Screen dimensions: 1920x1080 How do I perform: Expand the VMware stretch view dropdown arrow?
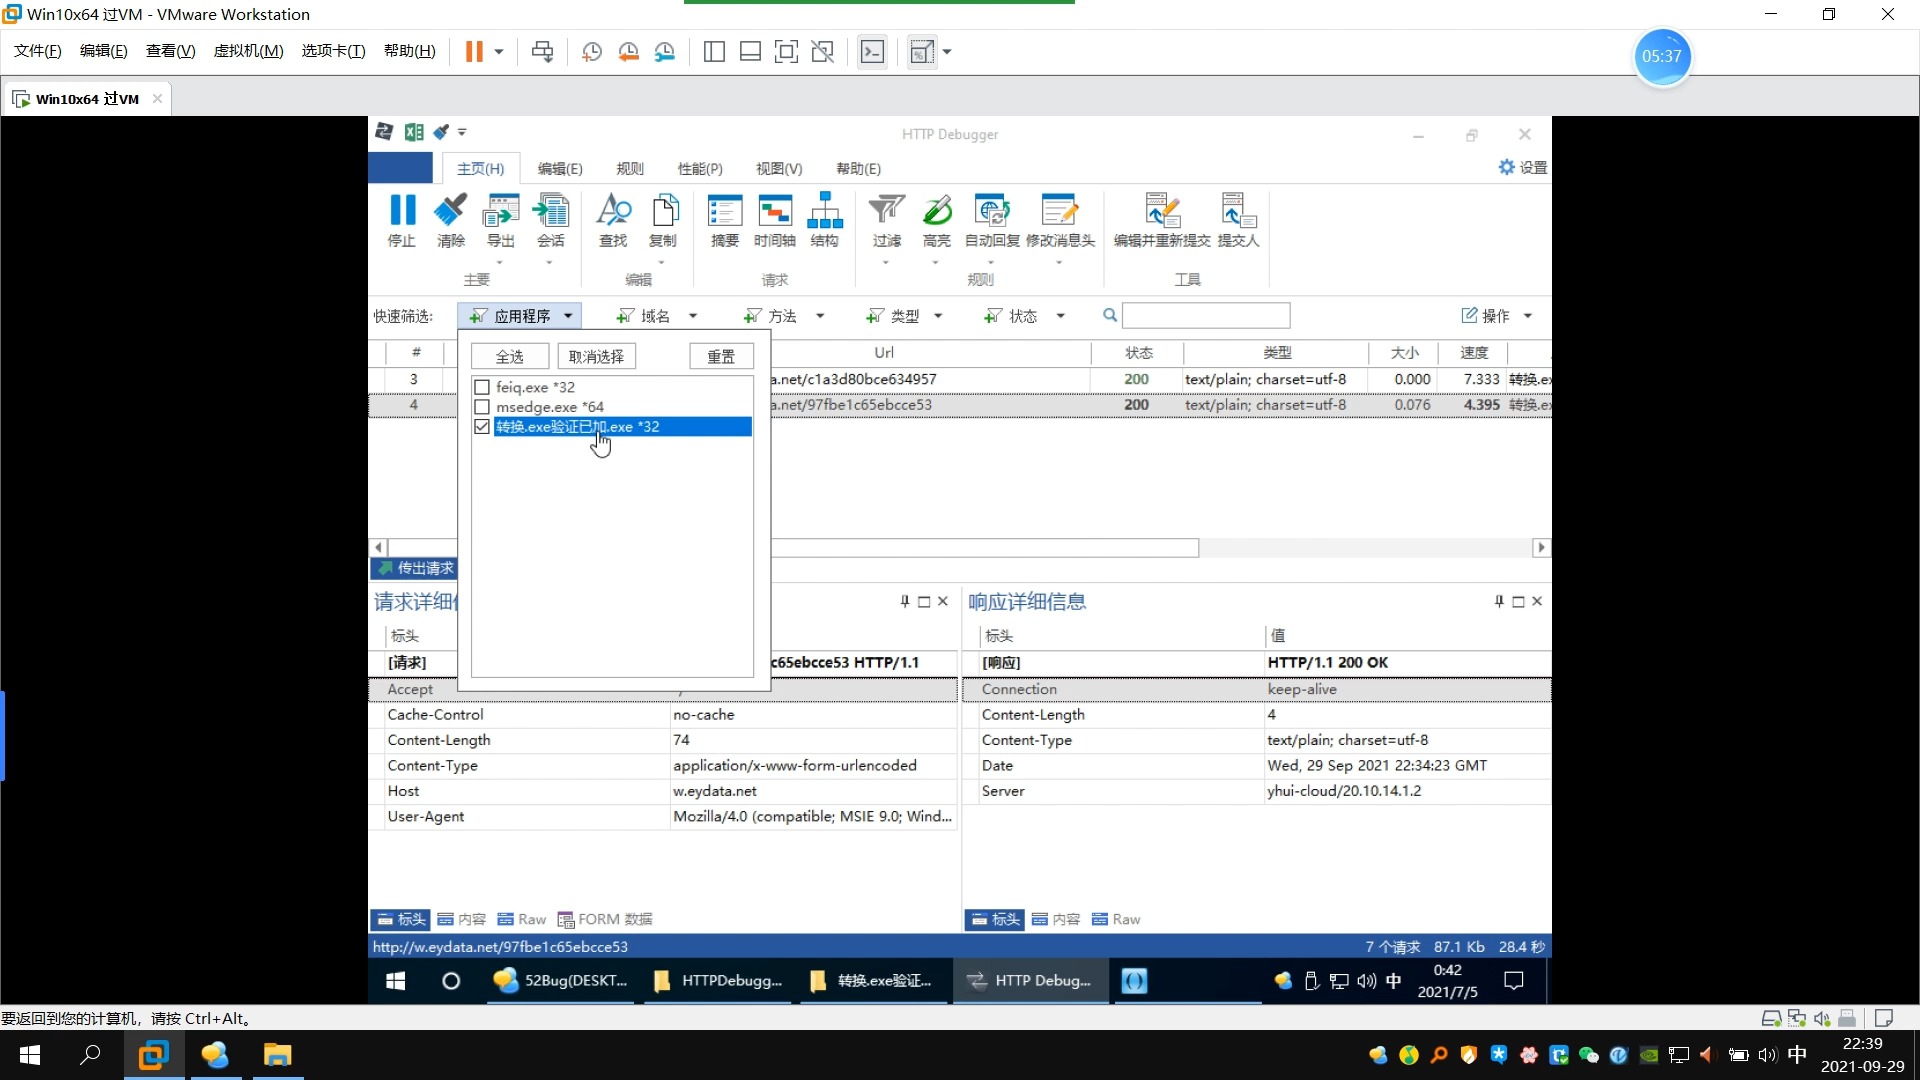pyautogui.click(x=947, y=52)
